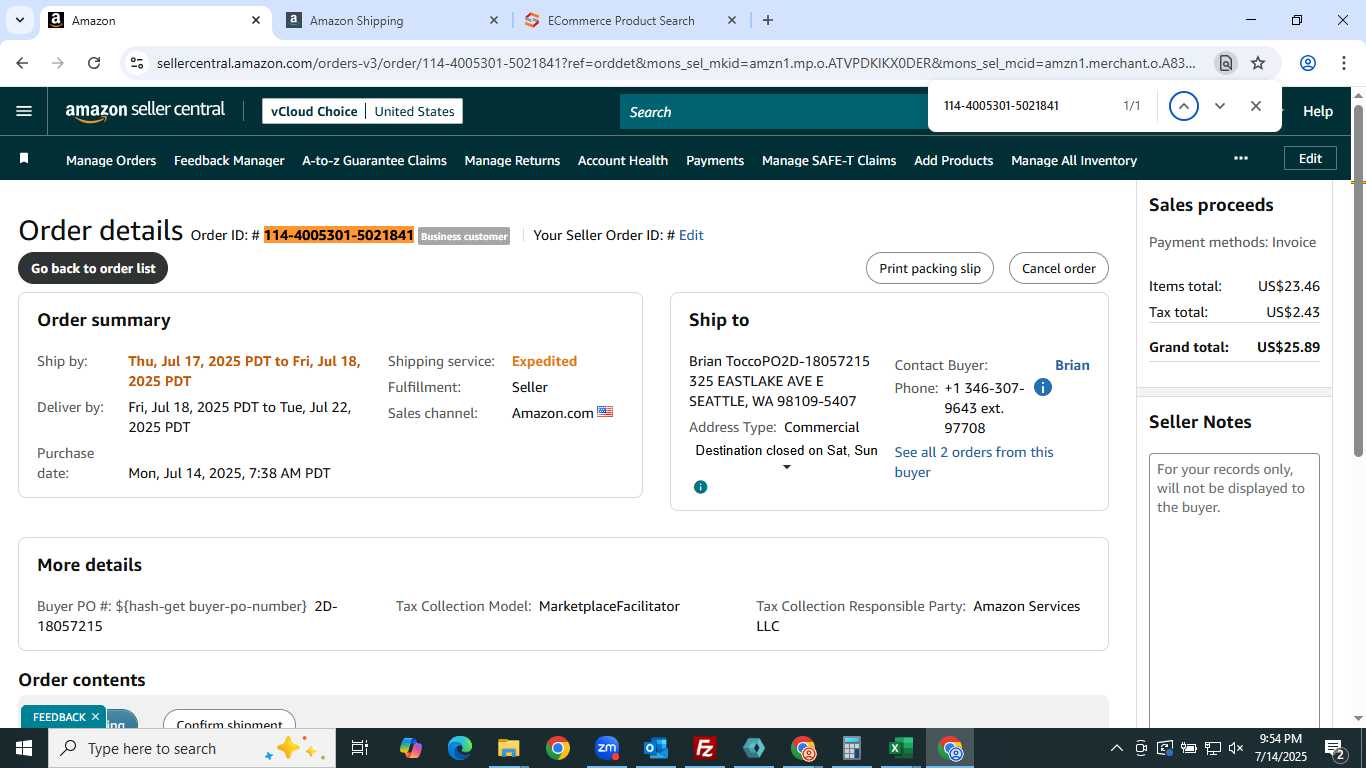The width and height of the screenshot is (1366, 768).
Task: Expand Destination closed on Sat, Sun arrow
Action: 786,468
